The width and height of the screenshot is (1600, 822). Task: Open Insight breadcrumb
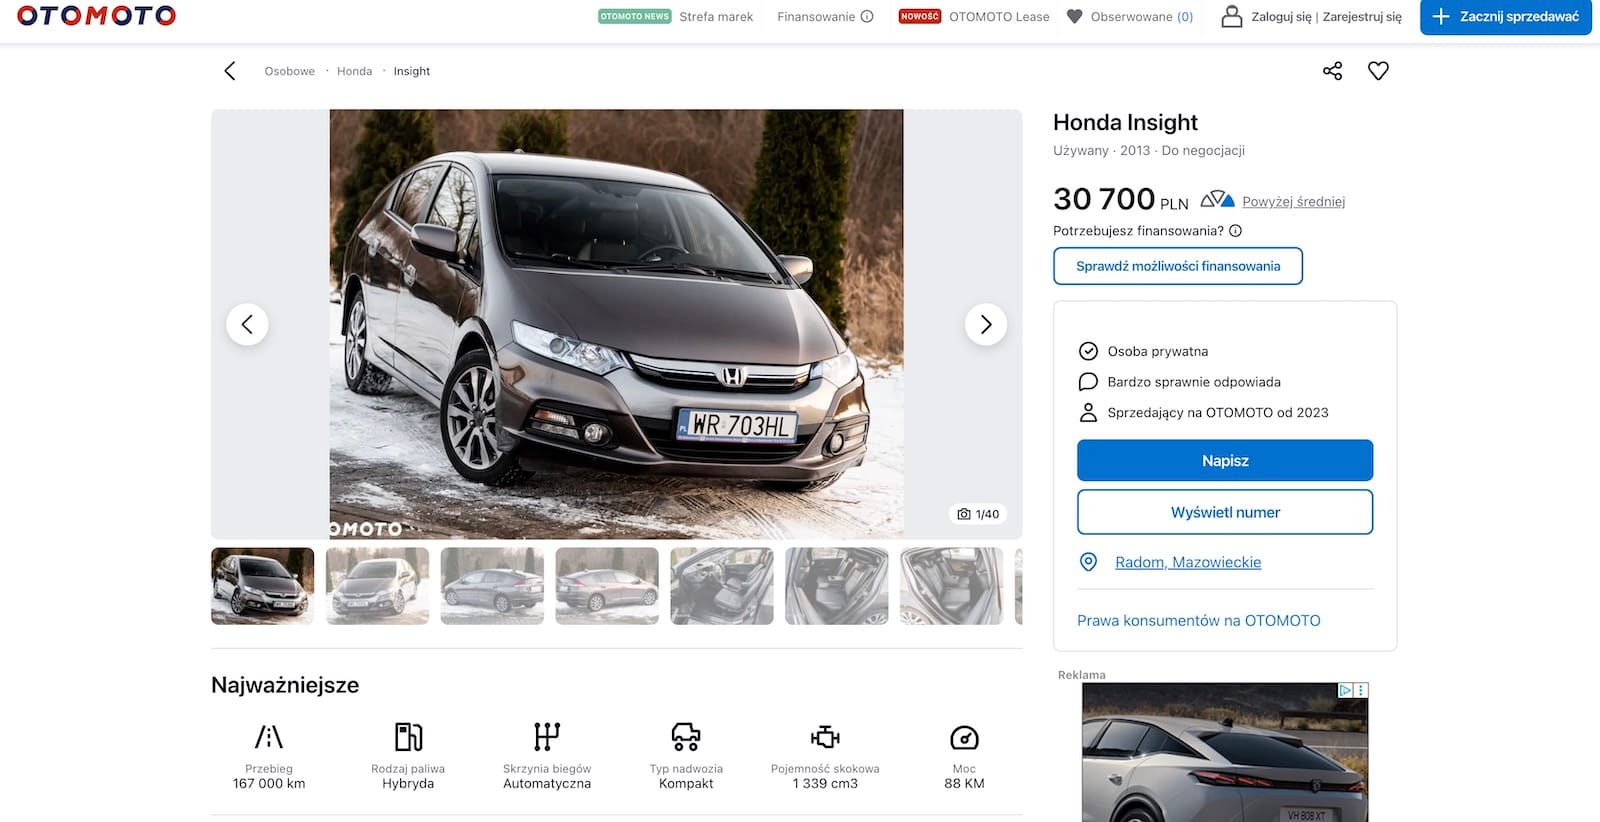(x=411, y=71)
